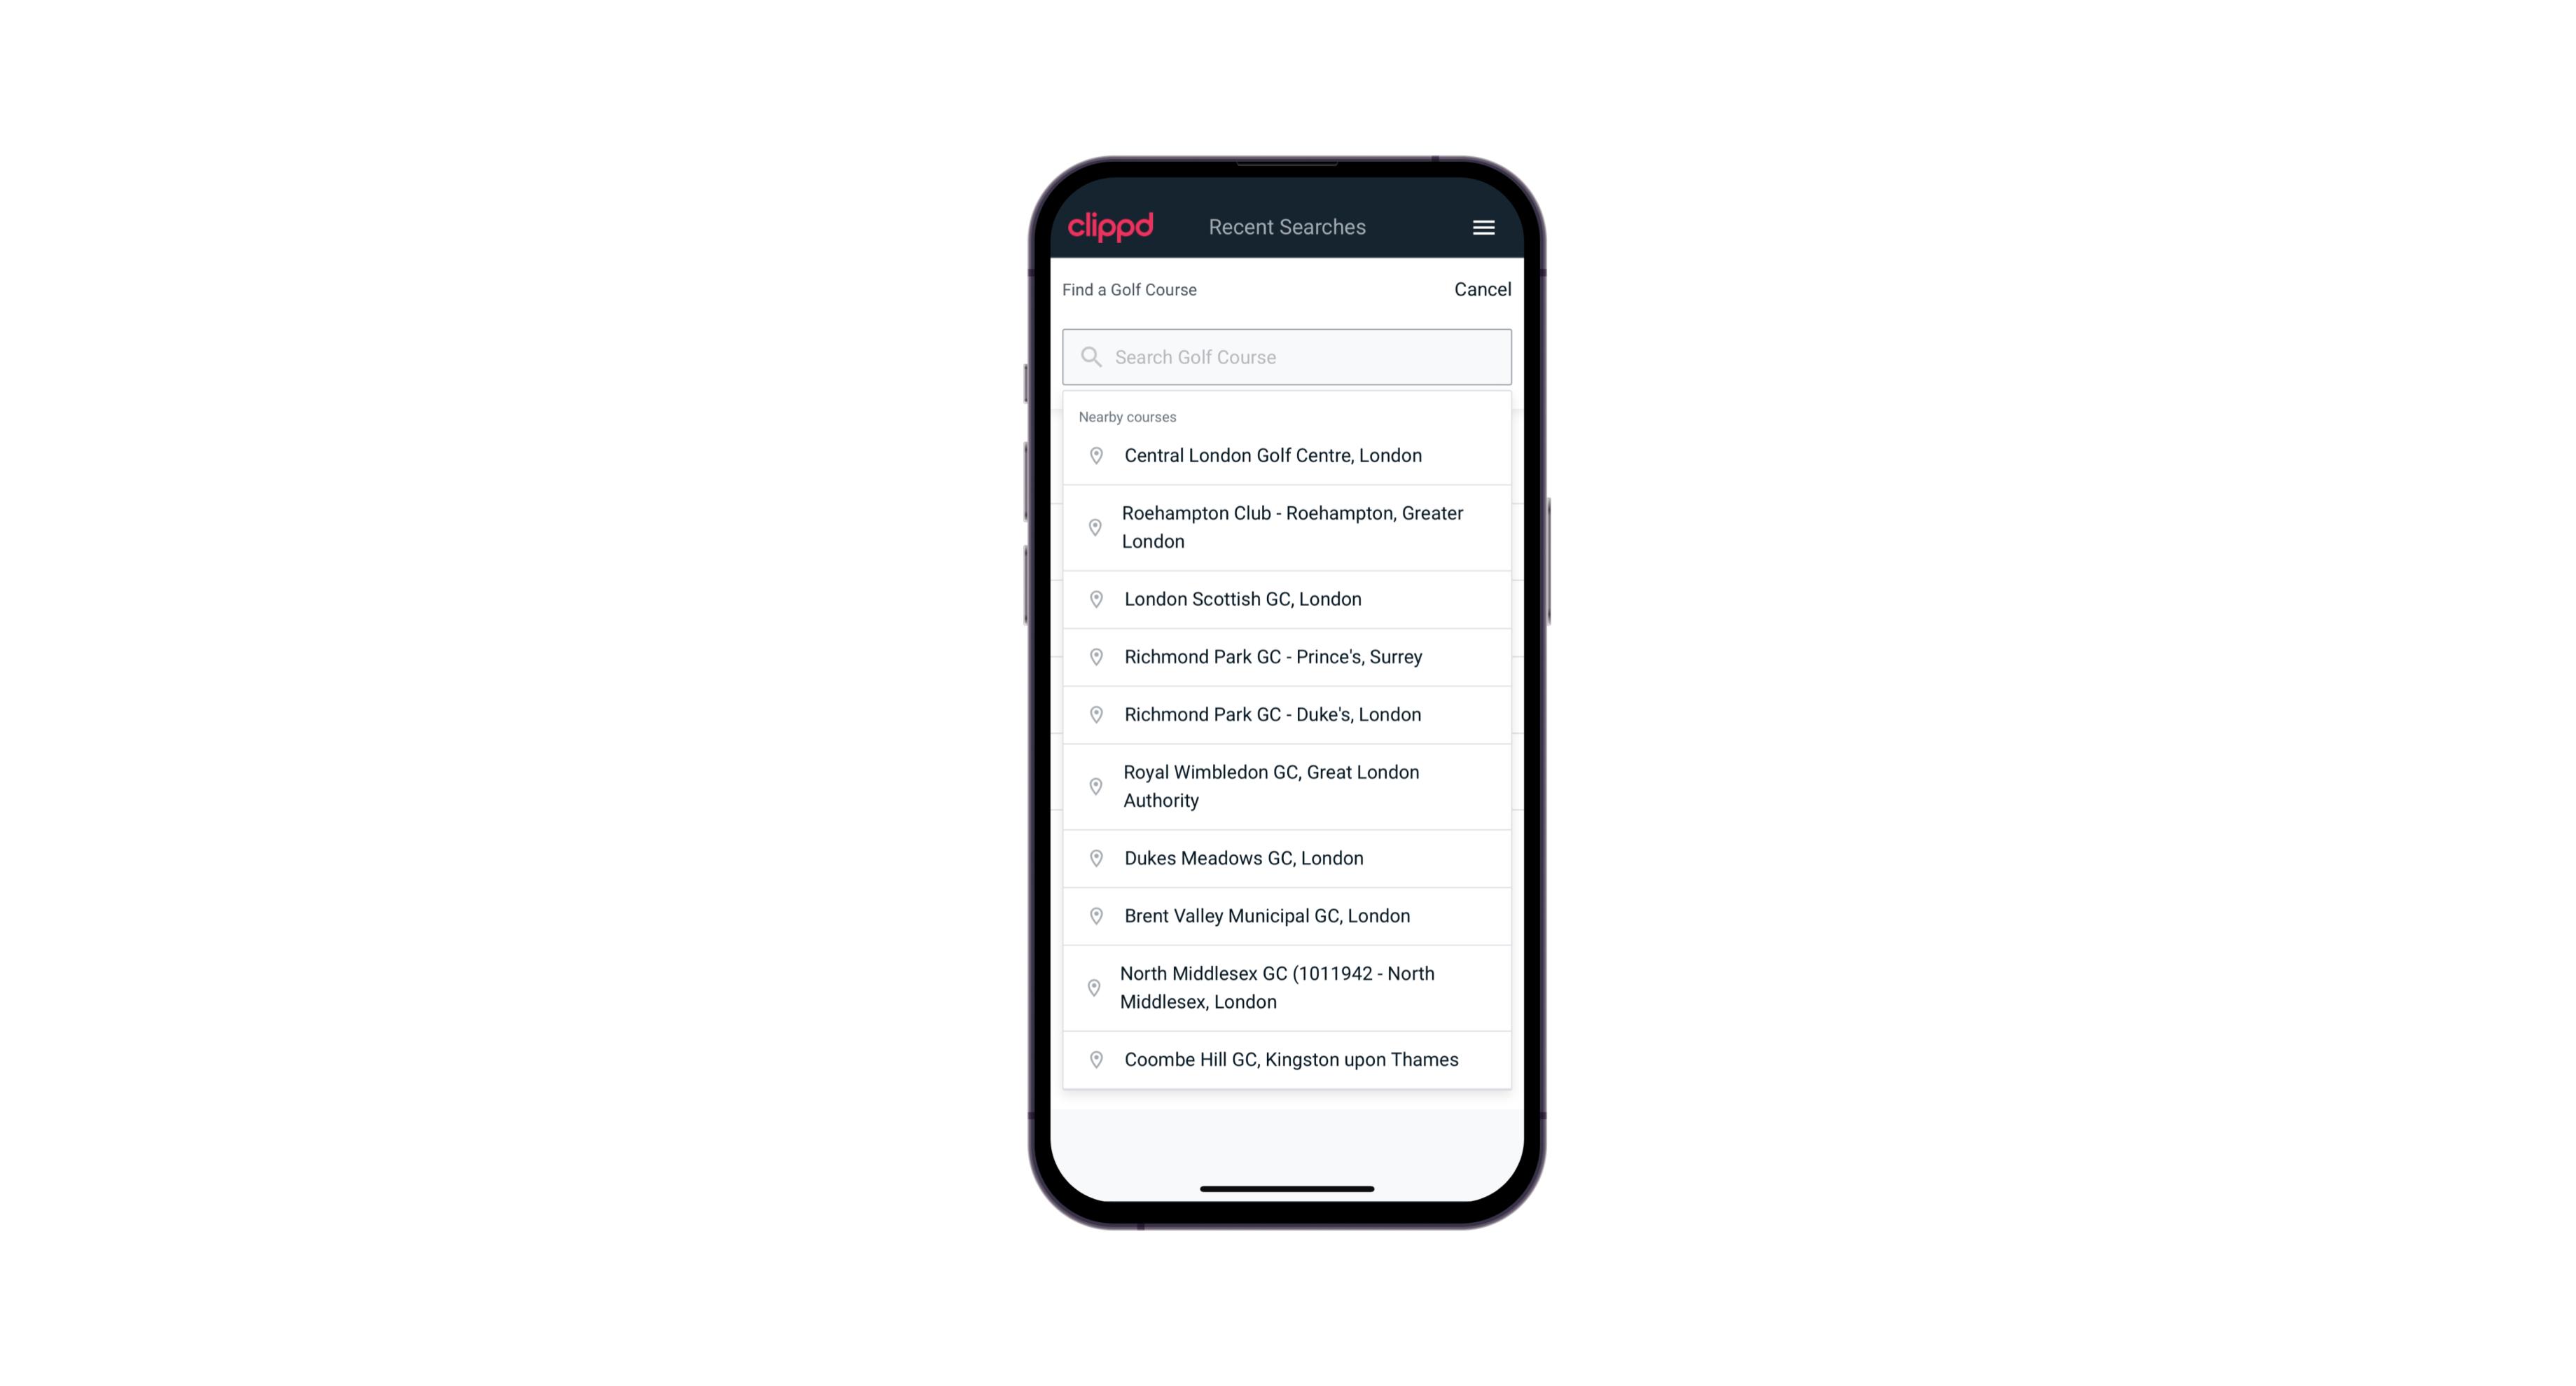Select North Middlesex GC from nearby courses
The height and width of the screenshot is (1386, 2576).
pyautogui.click(x=1288, y=987)
